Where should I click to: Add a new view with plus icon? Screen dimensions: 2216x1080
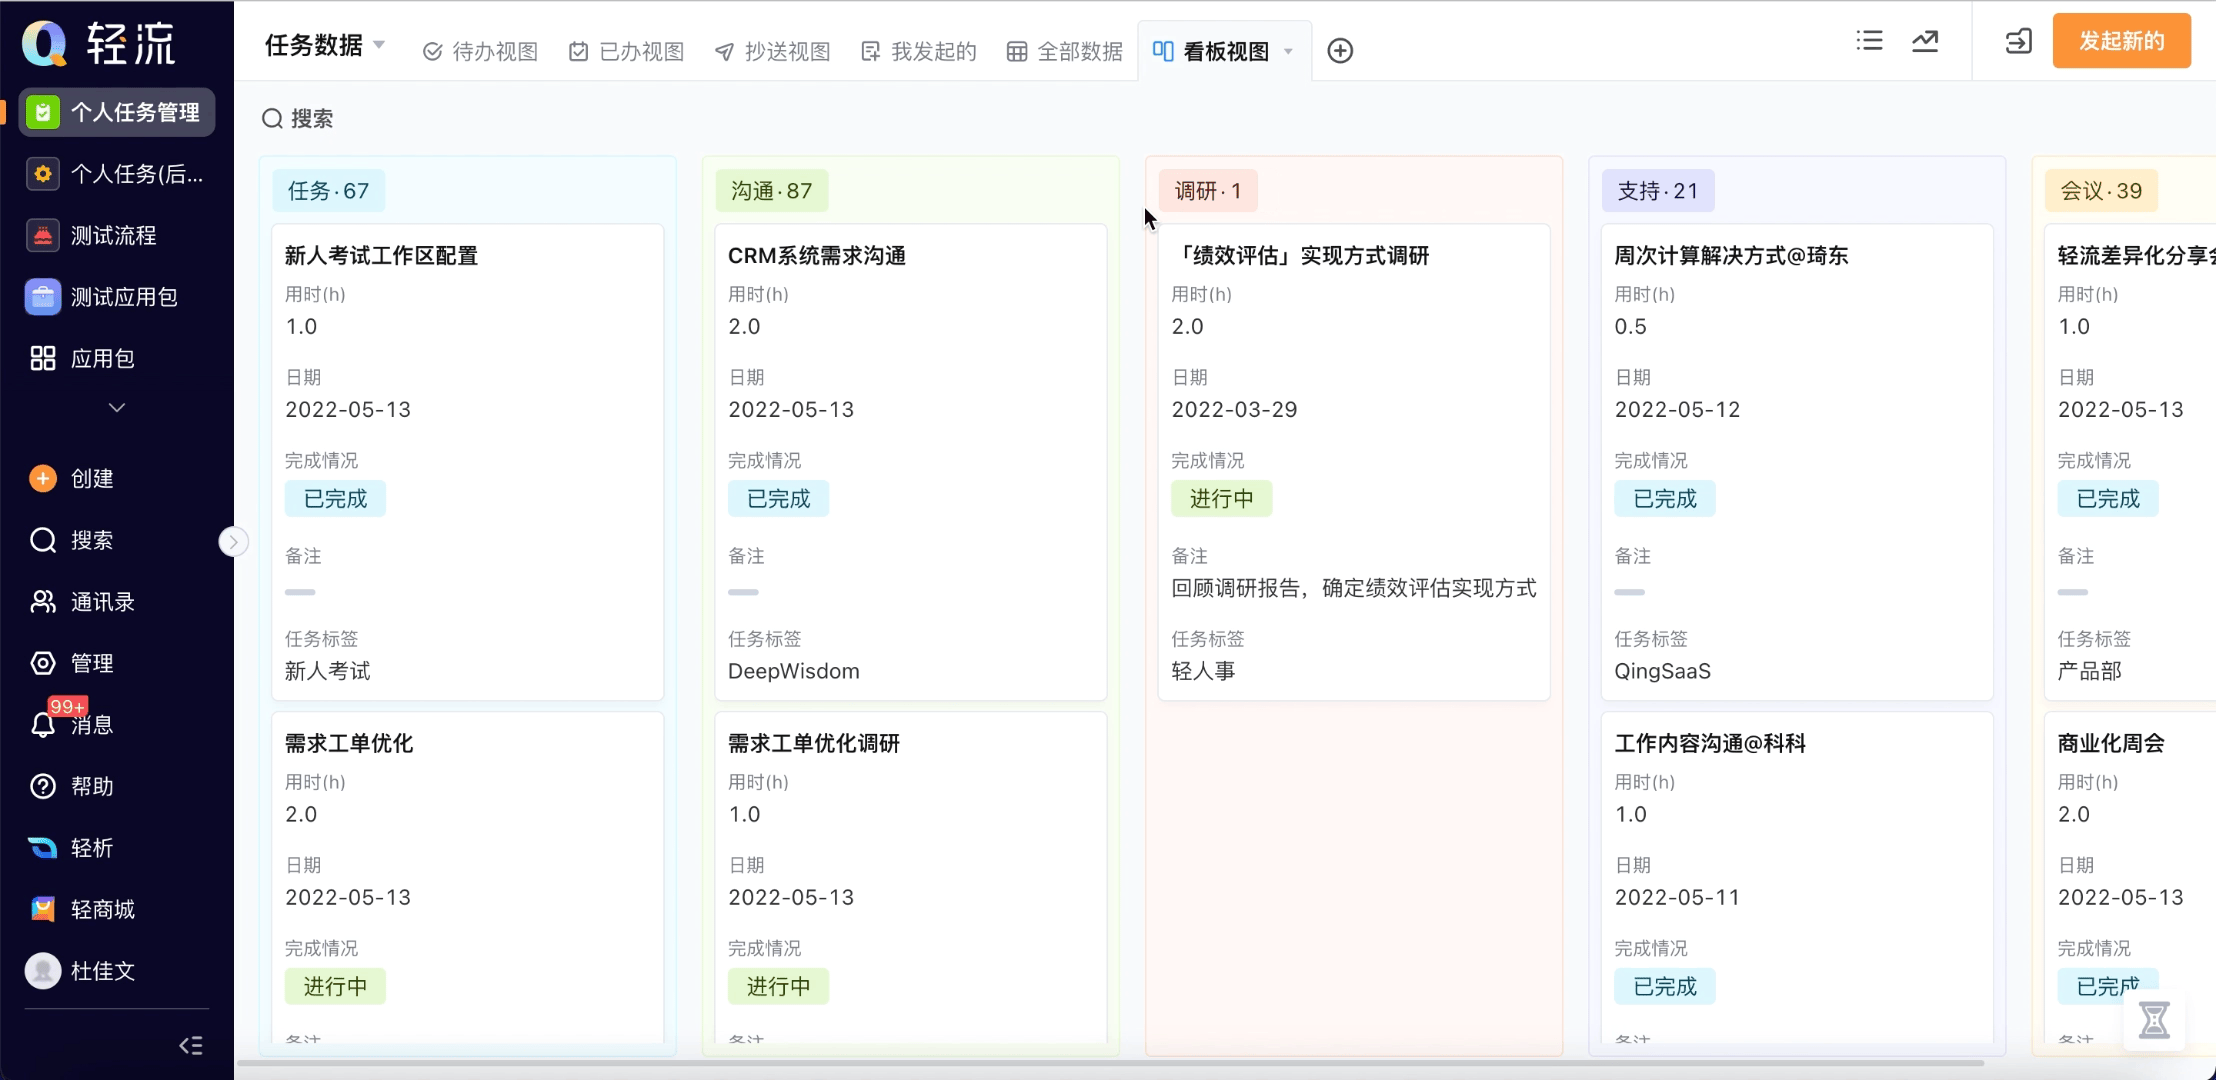pyautogui.click(x=1340, y=51)
